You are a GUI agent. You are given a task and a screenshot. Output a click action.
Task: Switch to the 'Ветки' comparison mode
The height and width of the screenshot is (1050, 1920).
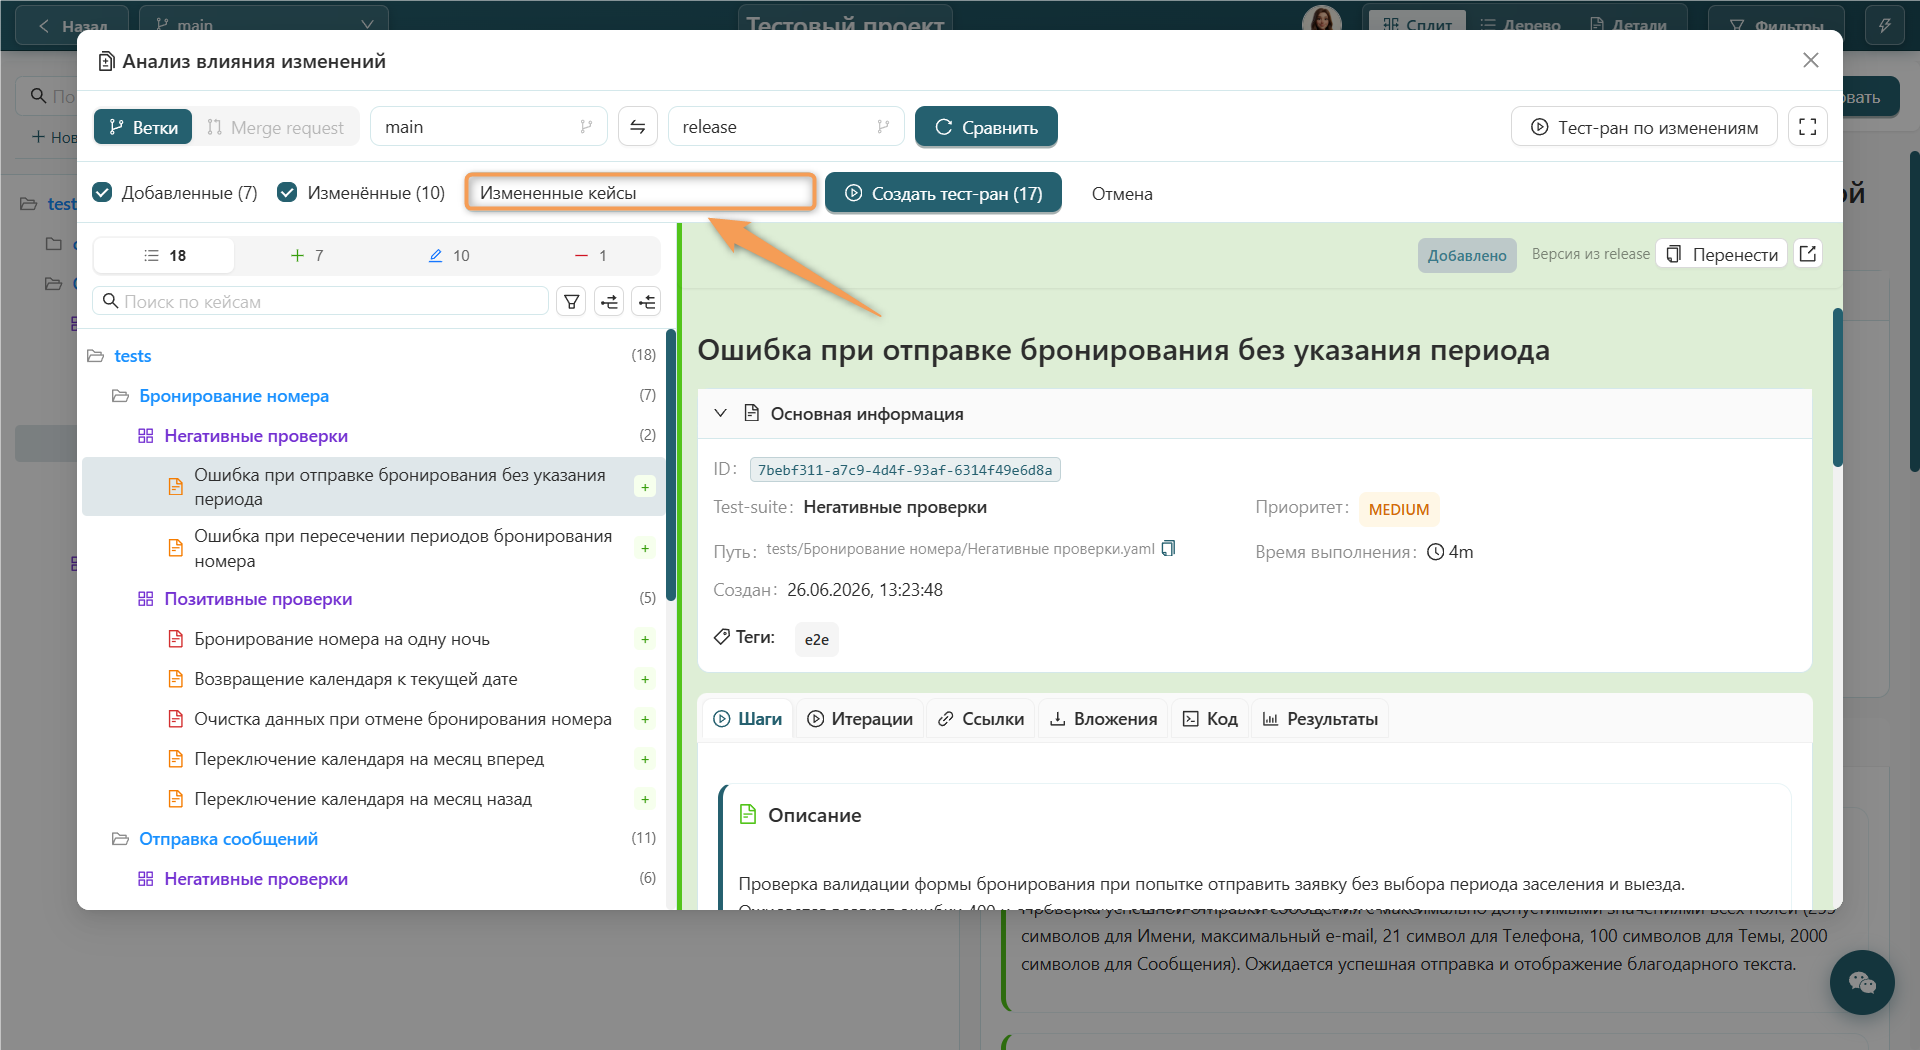point(143,127)
